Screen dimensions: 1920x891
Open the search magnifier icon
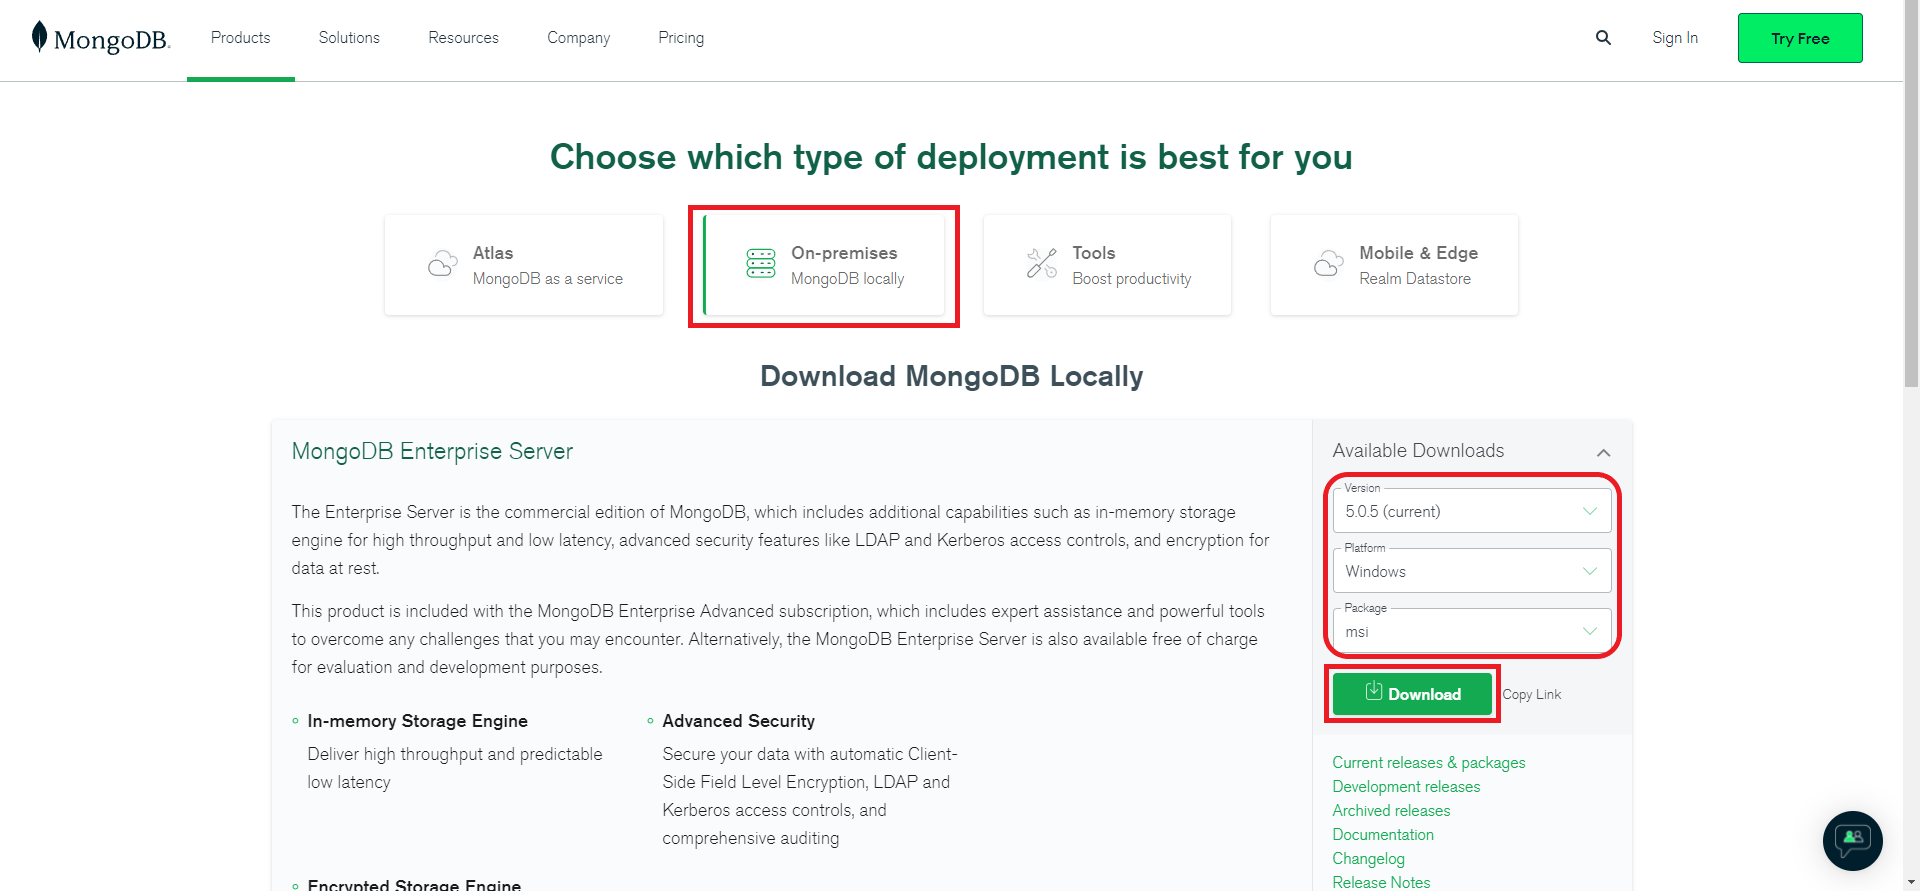tap(1603, 38)
